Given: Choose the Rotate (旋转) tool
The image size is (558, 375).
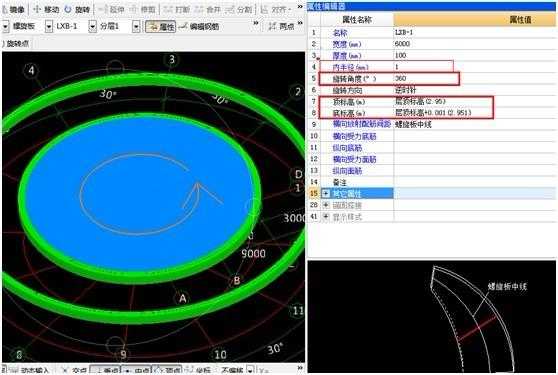Looking at the screenshot, I should (x=77, y=10).
